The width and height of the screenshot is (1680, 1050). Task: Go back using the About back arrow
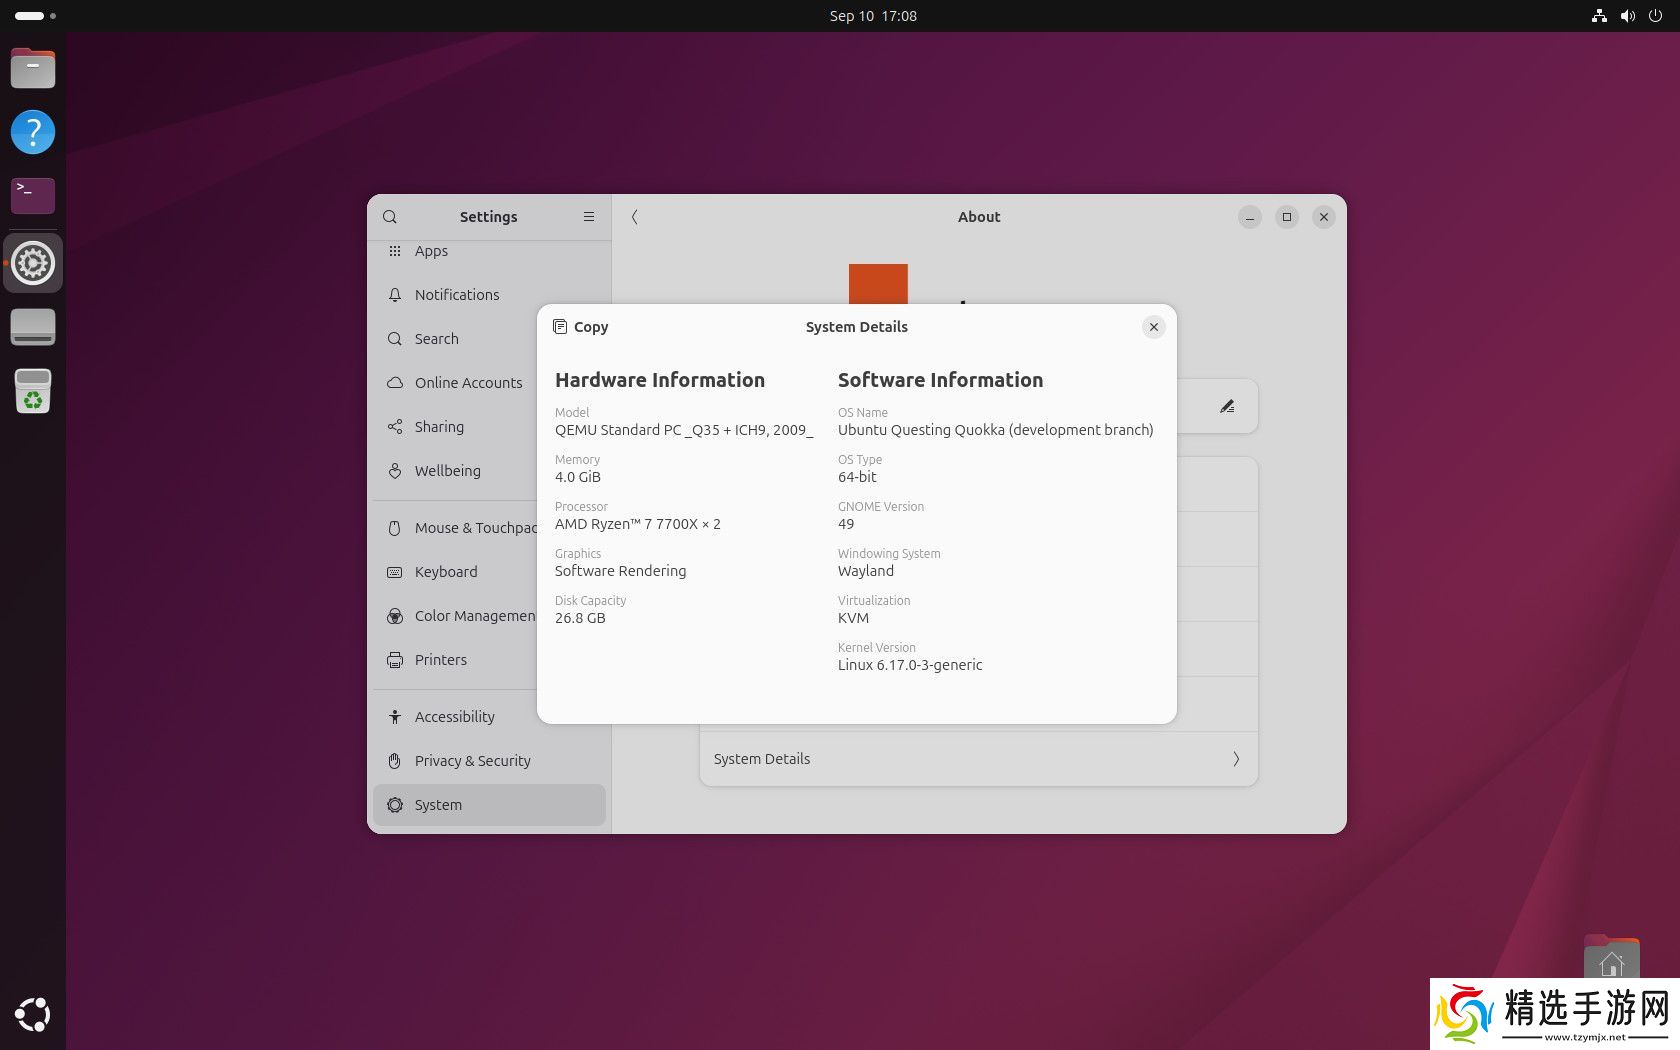click(x=635, y=217)
